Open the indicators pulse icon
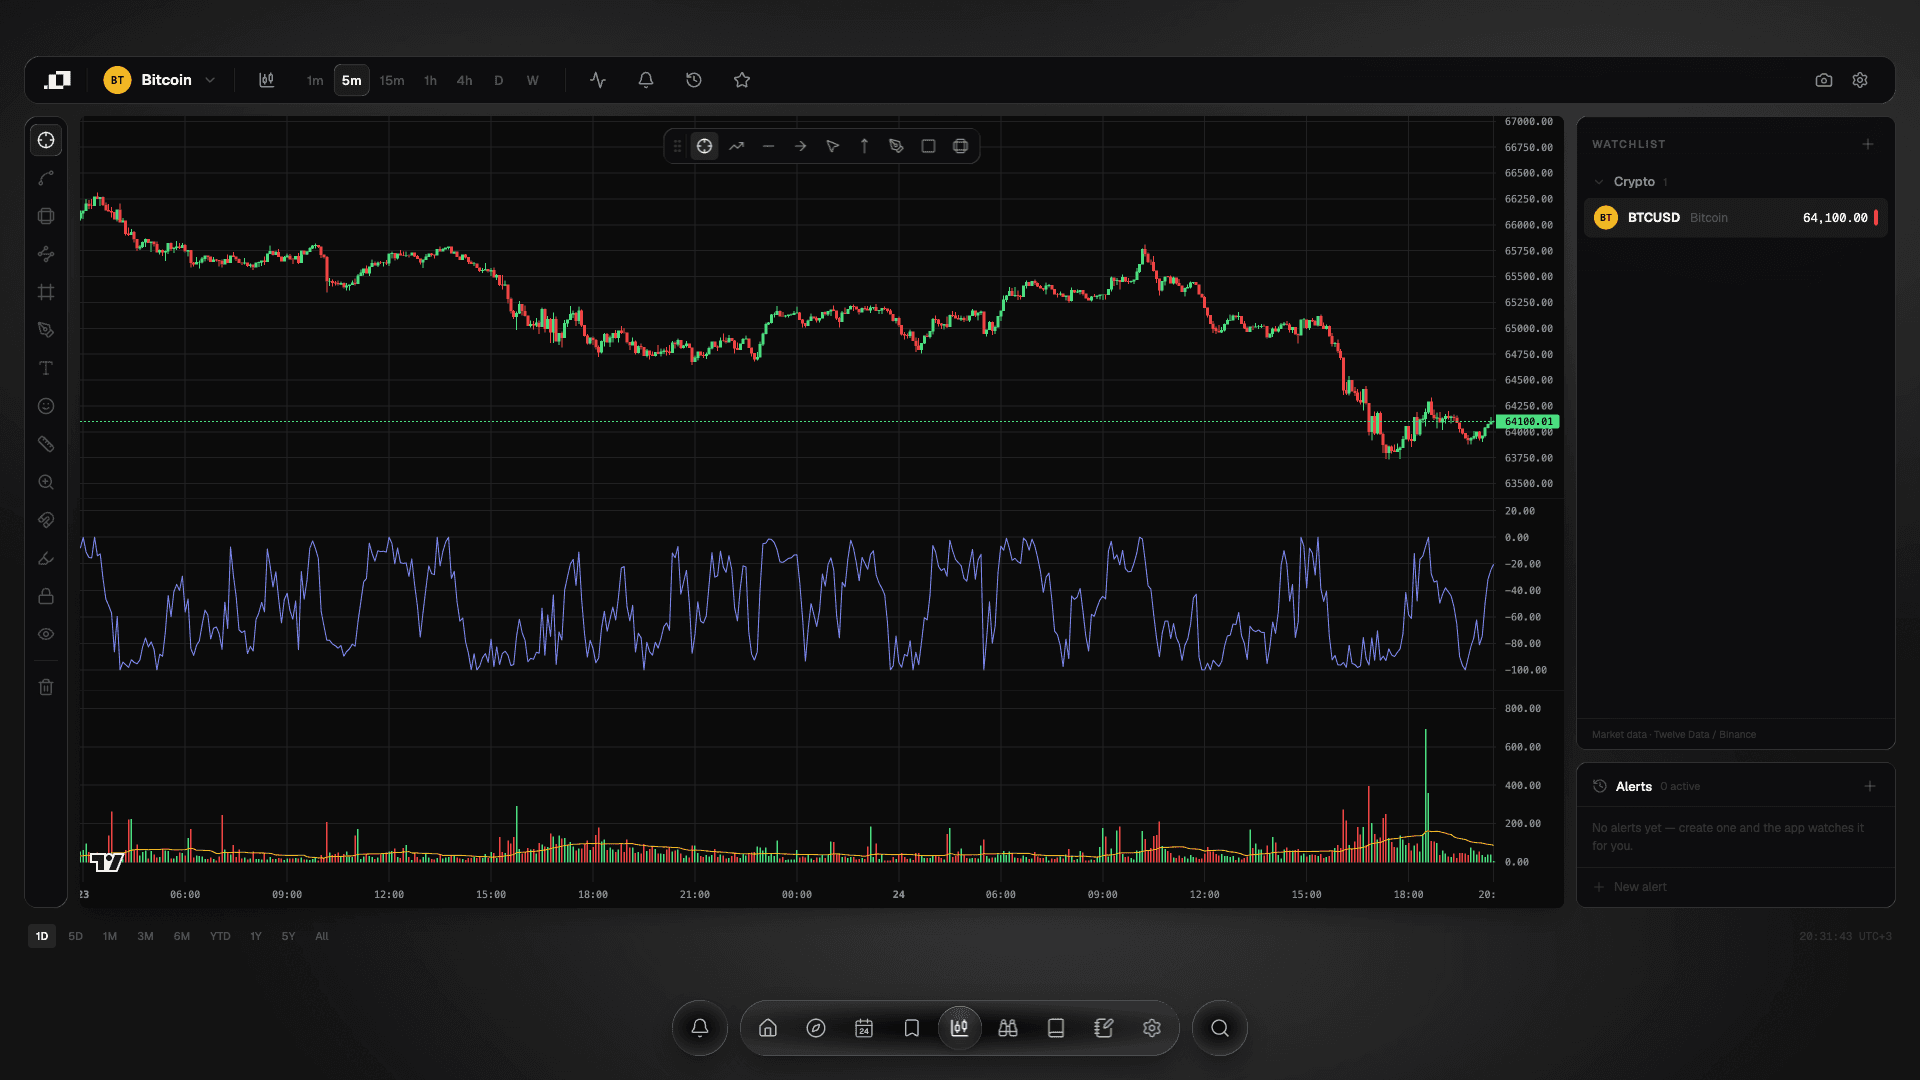The width and height of the screenshot is (1920, 1080). (x=598, y=80)
